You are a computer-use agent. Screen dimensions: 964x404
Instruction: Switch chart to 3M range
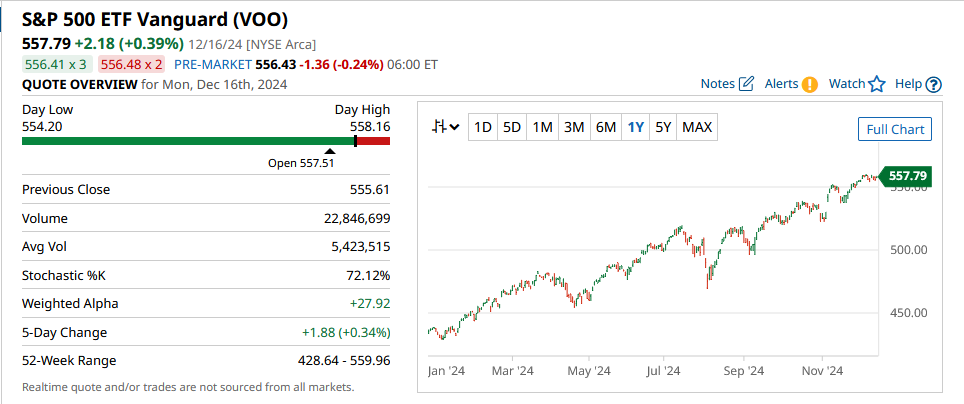(574, 127)
